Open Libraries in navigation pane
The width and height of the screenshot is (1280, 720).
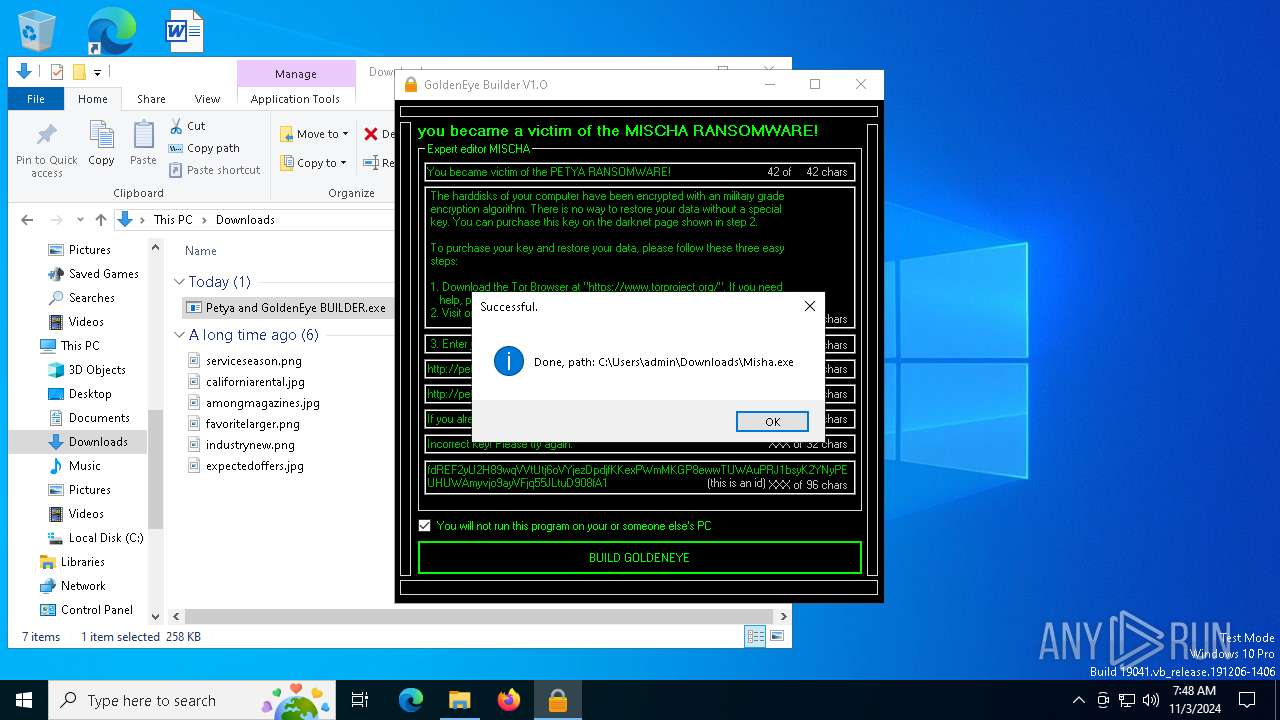[x=71, y=562]
